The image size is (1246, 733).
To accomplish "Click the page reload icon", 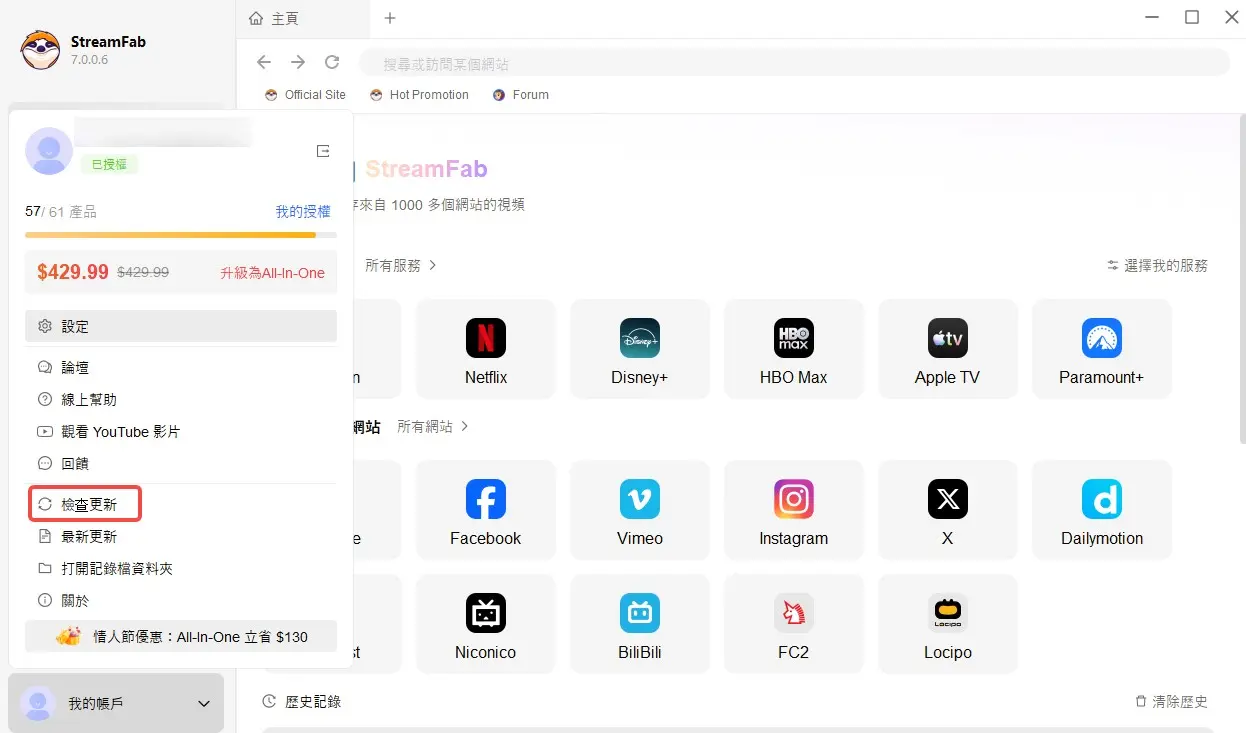I will coord(332,62).
